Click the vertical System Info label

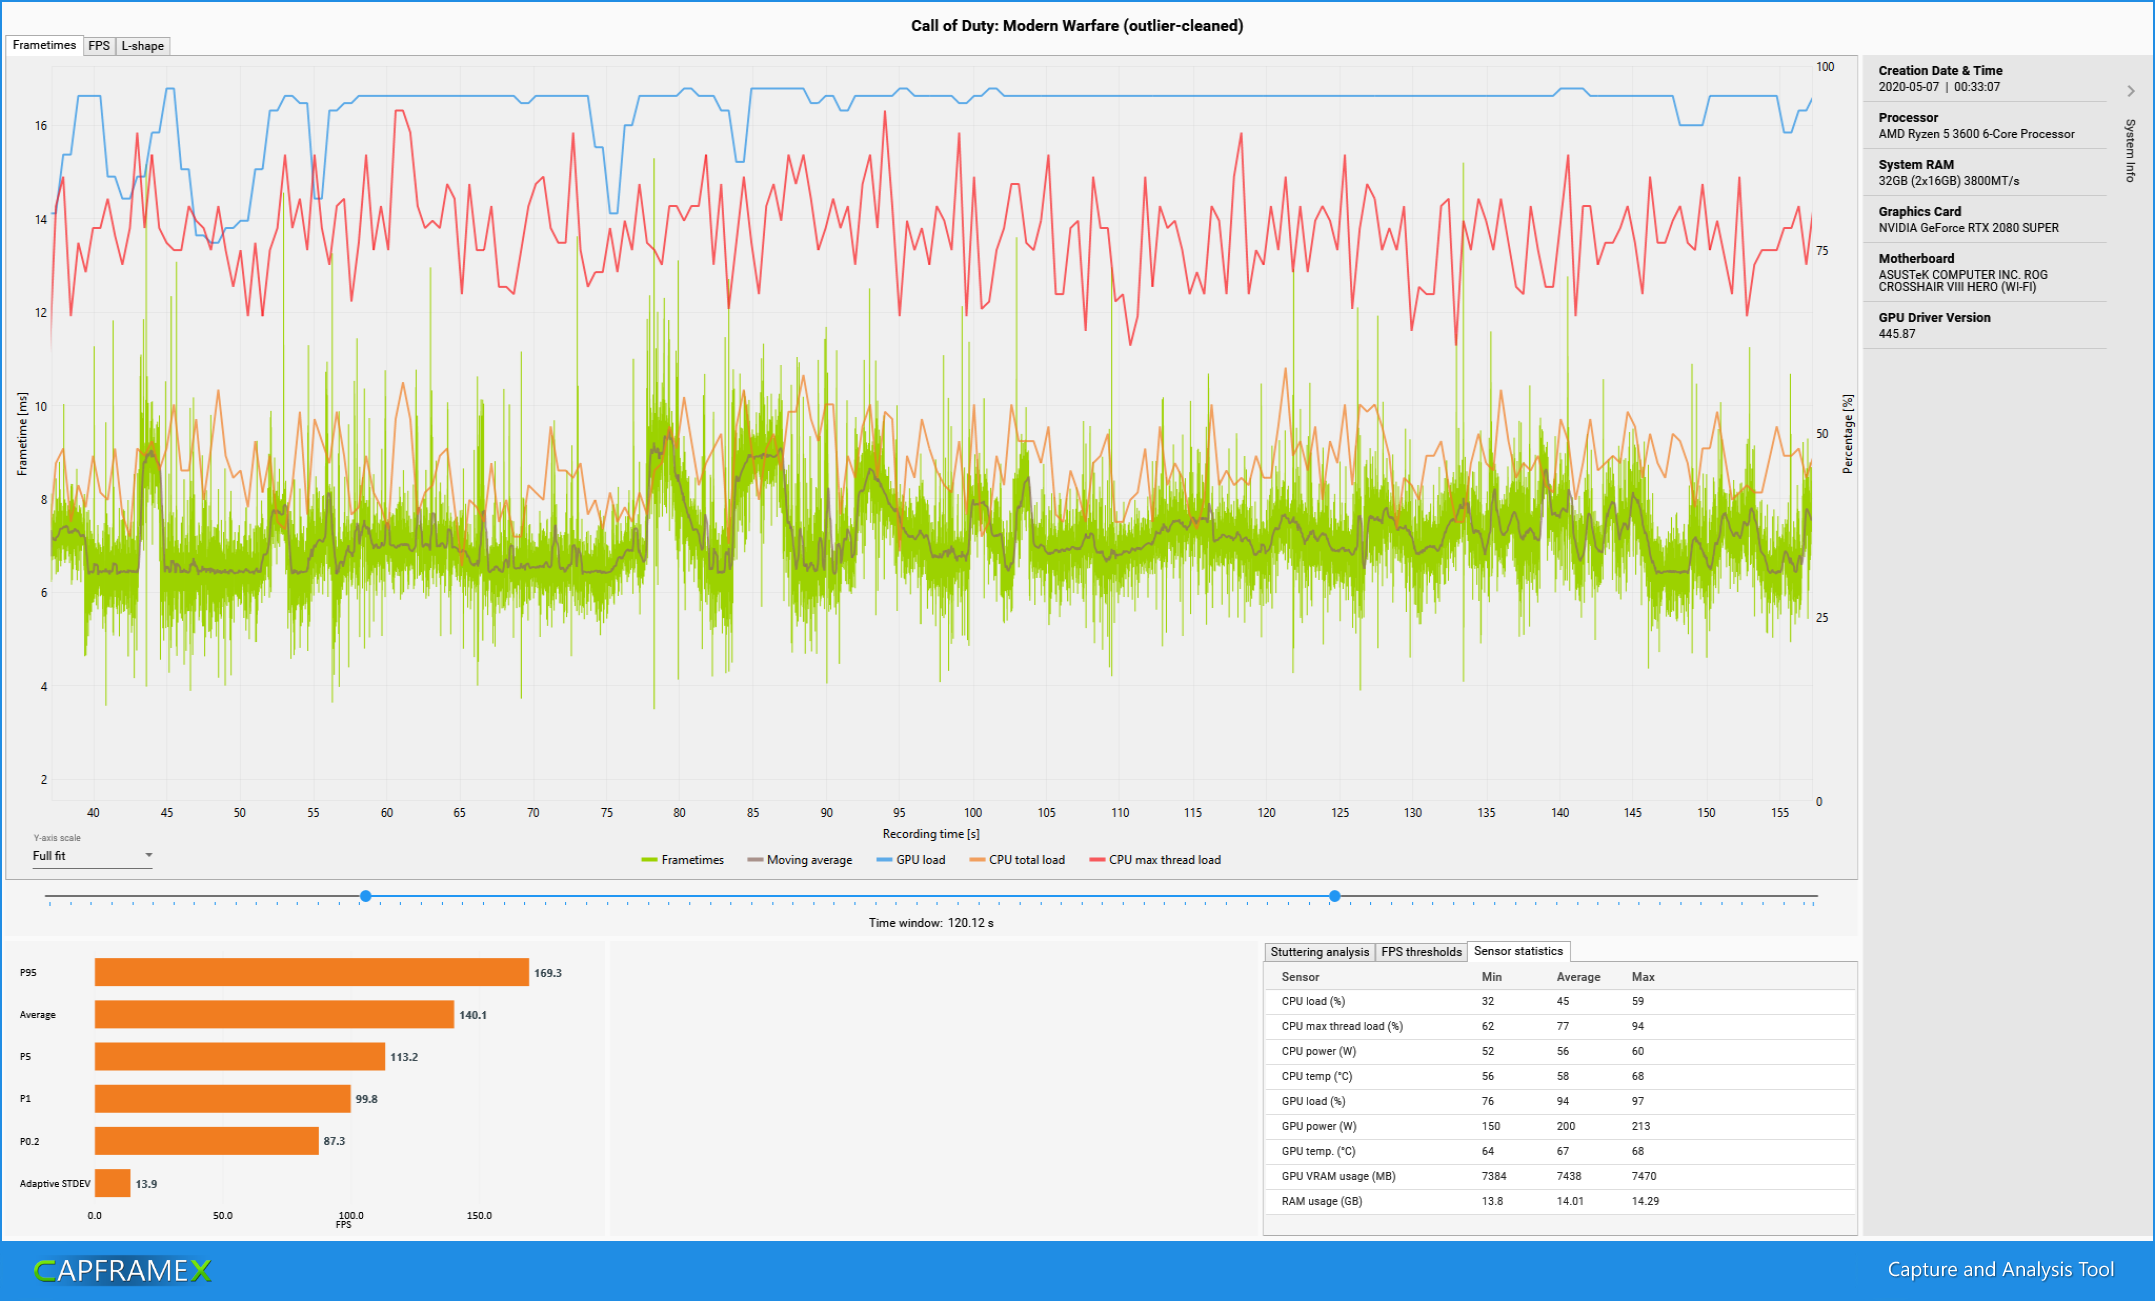[x=2130, y=151]
